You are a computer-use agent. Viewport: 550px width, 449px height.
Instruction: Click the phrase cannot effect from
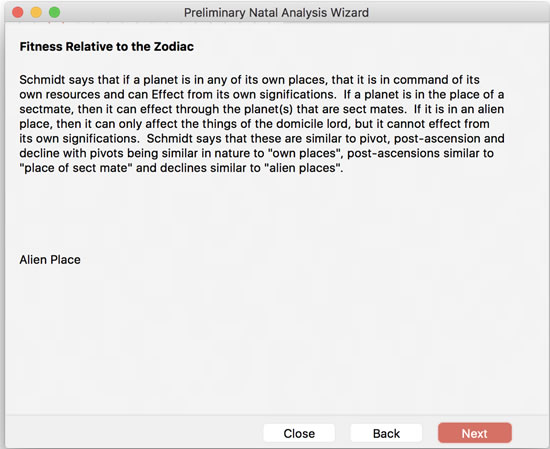pyautogui.click(x=438, y=124)
